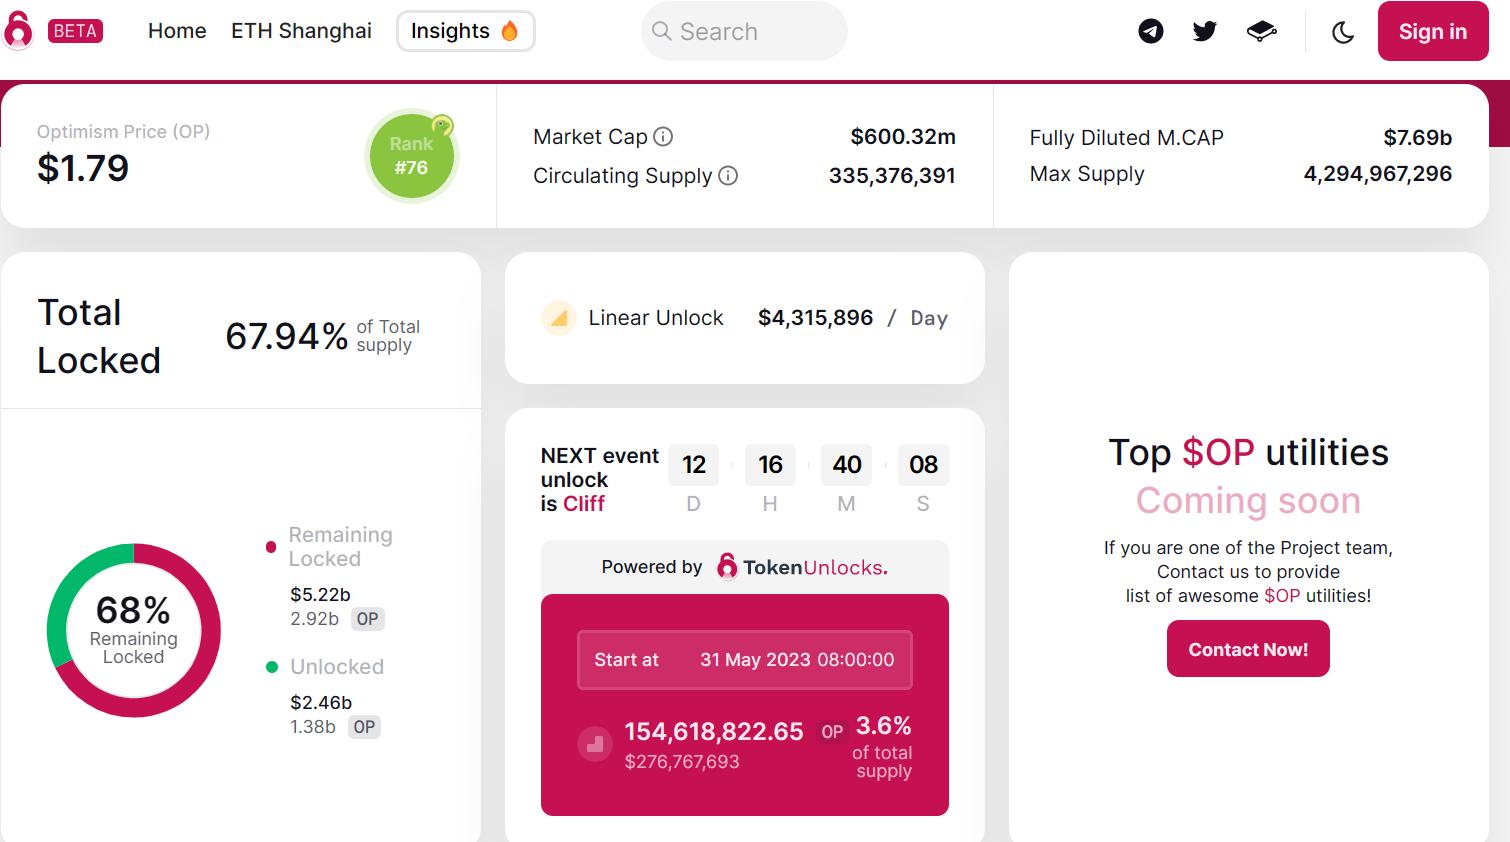Click the Market Cap info icon
The width and height of the screenshot is (1510, 842).
pos(664,137)
